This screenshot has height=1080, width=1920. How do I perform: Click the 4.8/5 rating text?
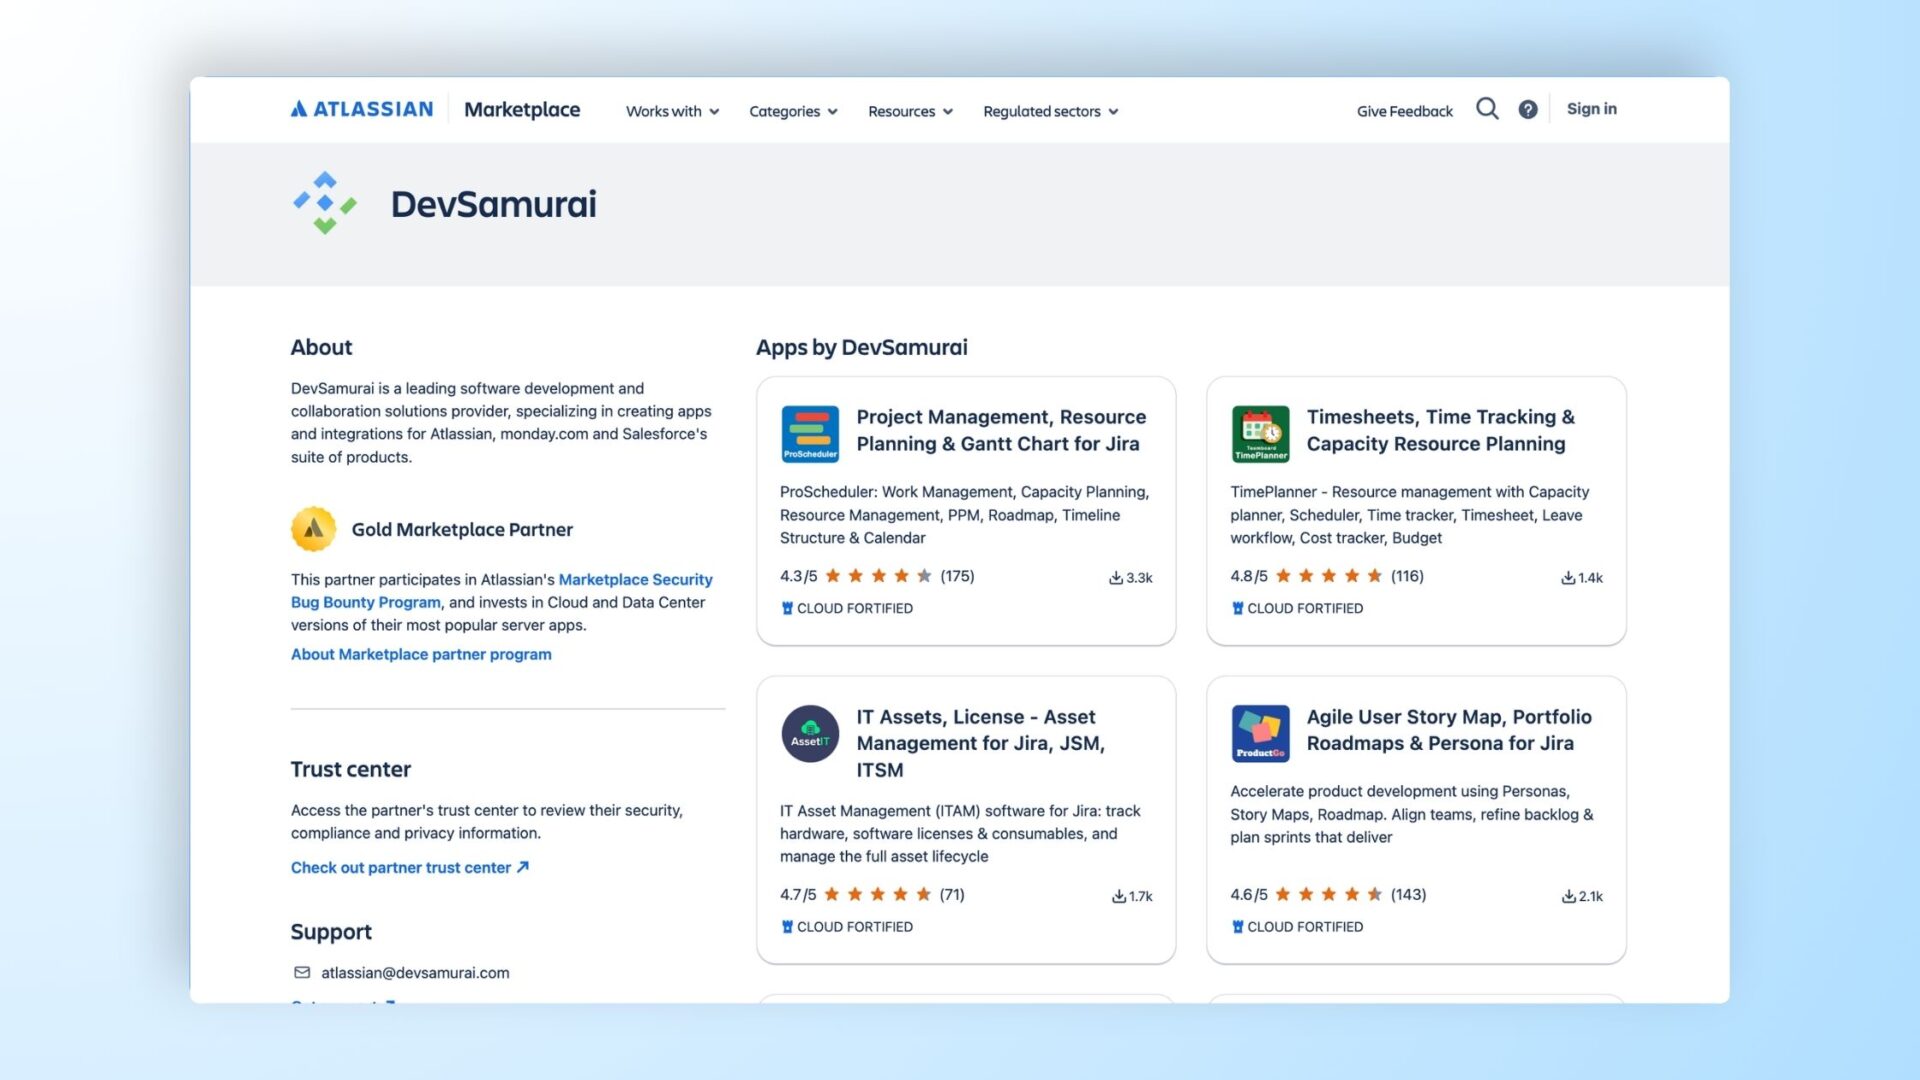pyautogui.click(x=1249, y=576)
